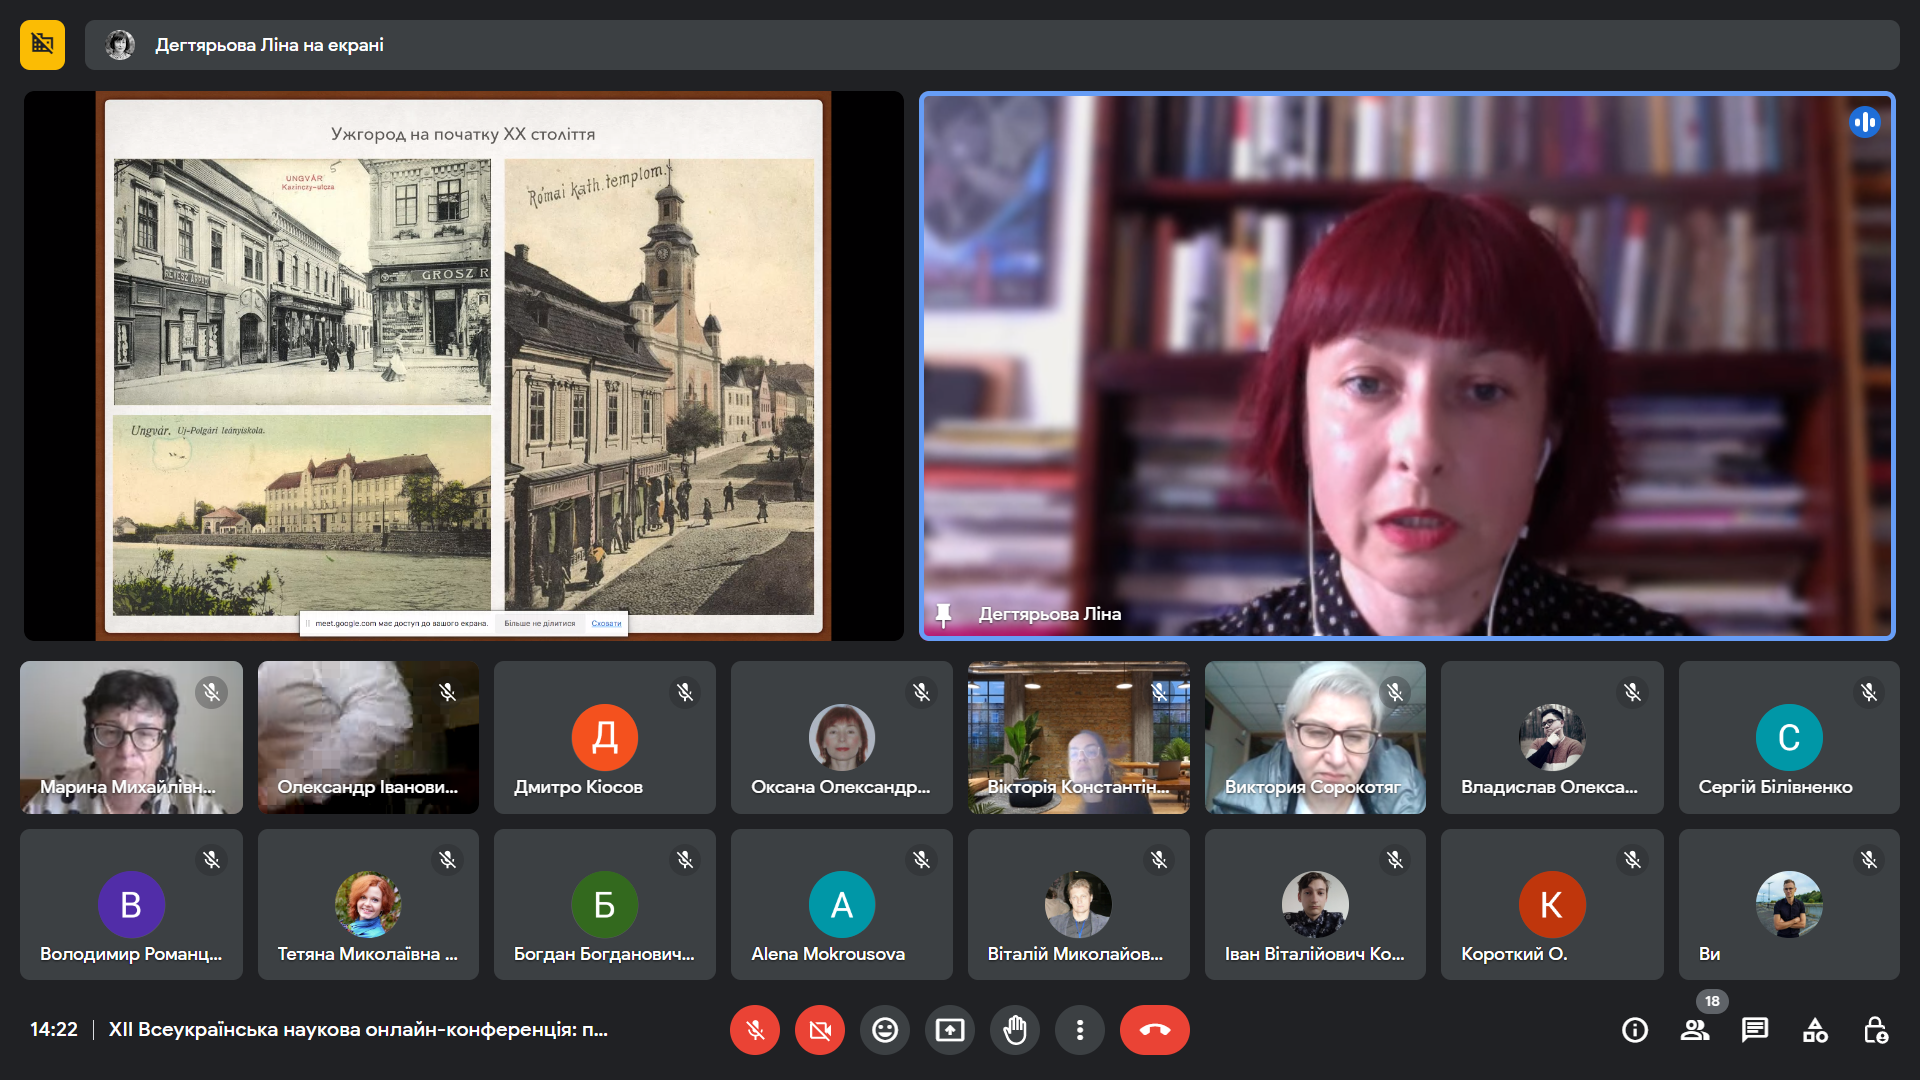Toggle microphone mute button

pyautogui.click(x=755, y=1030)
